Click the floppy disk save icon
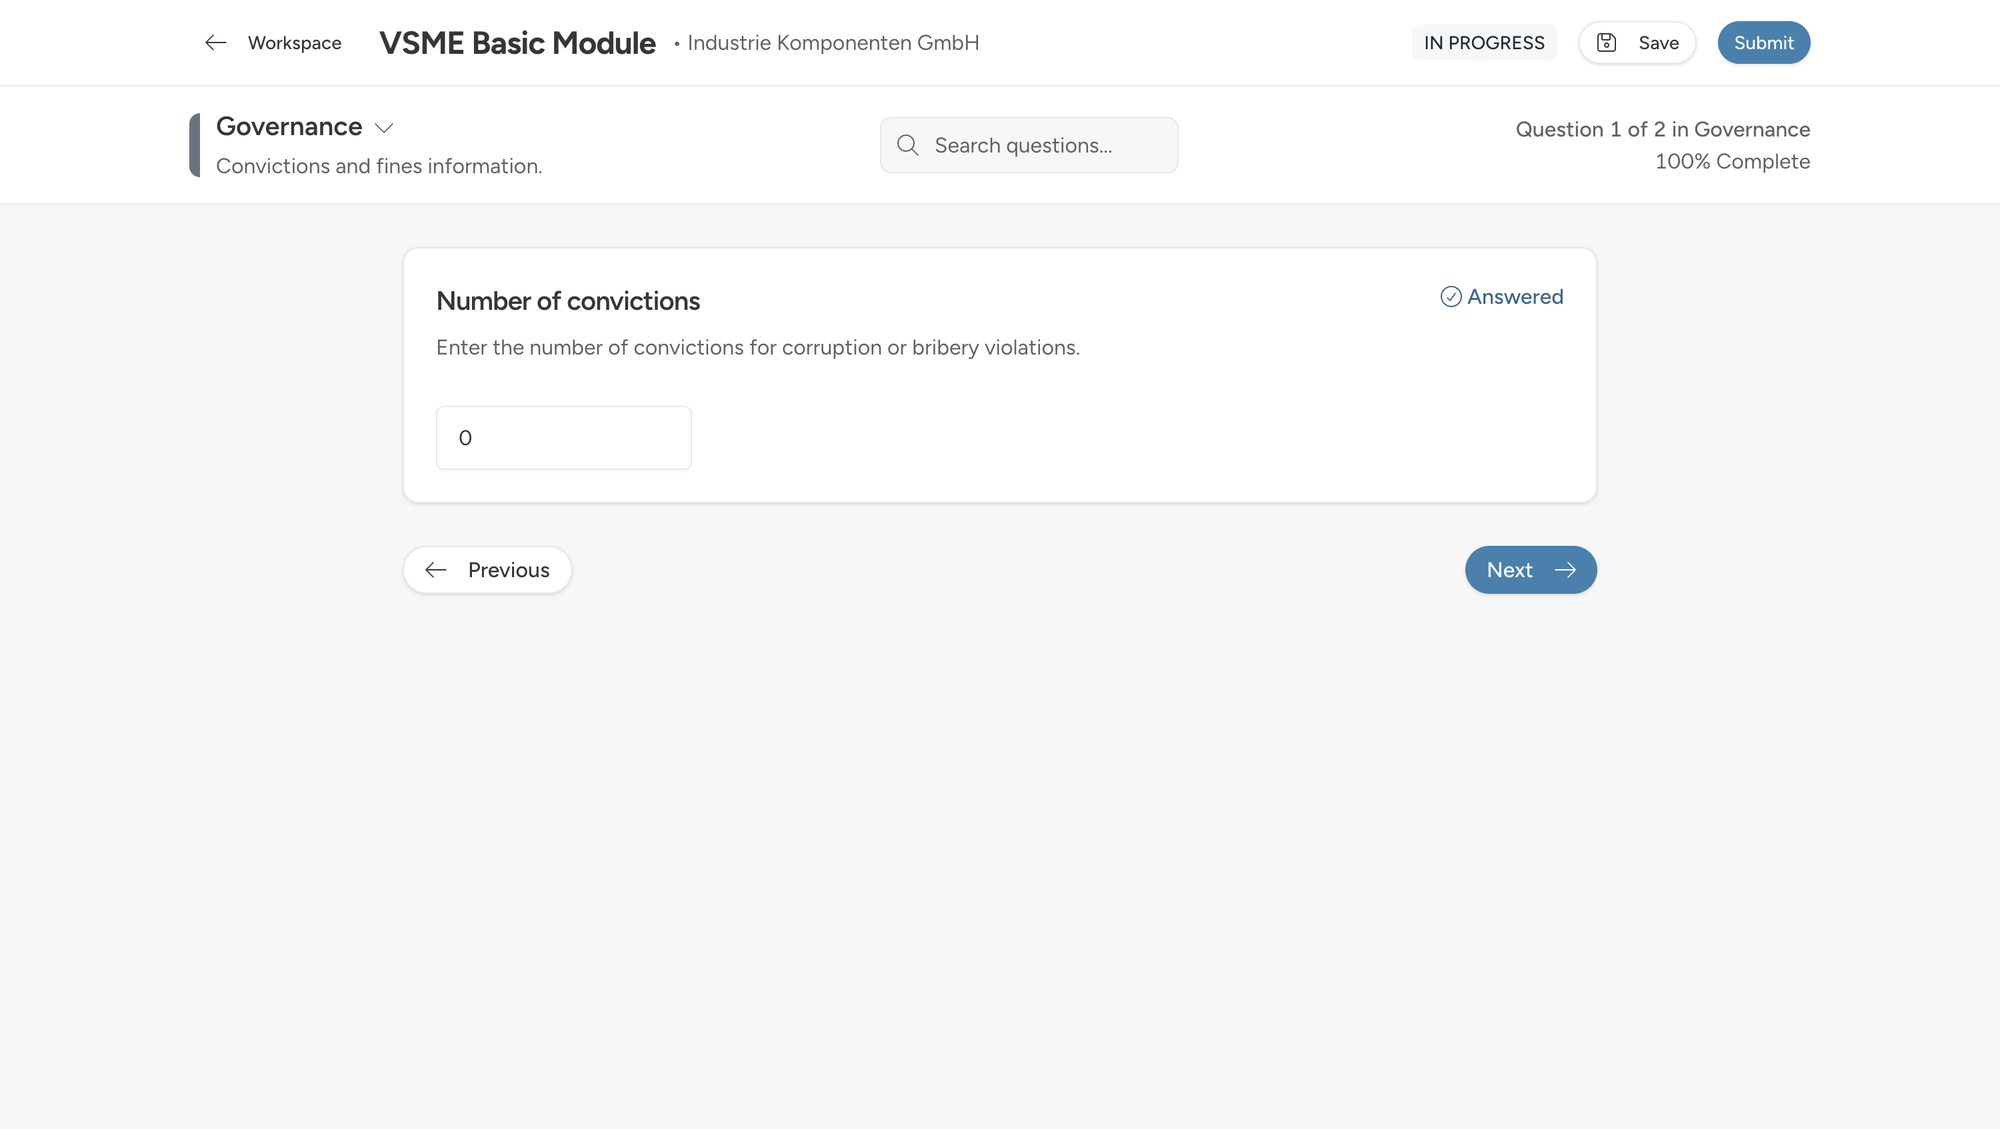 coord(1606,43)
